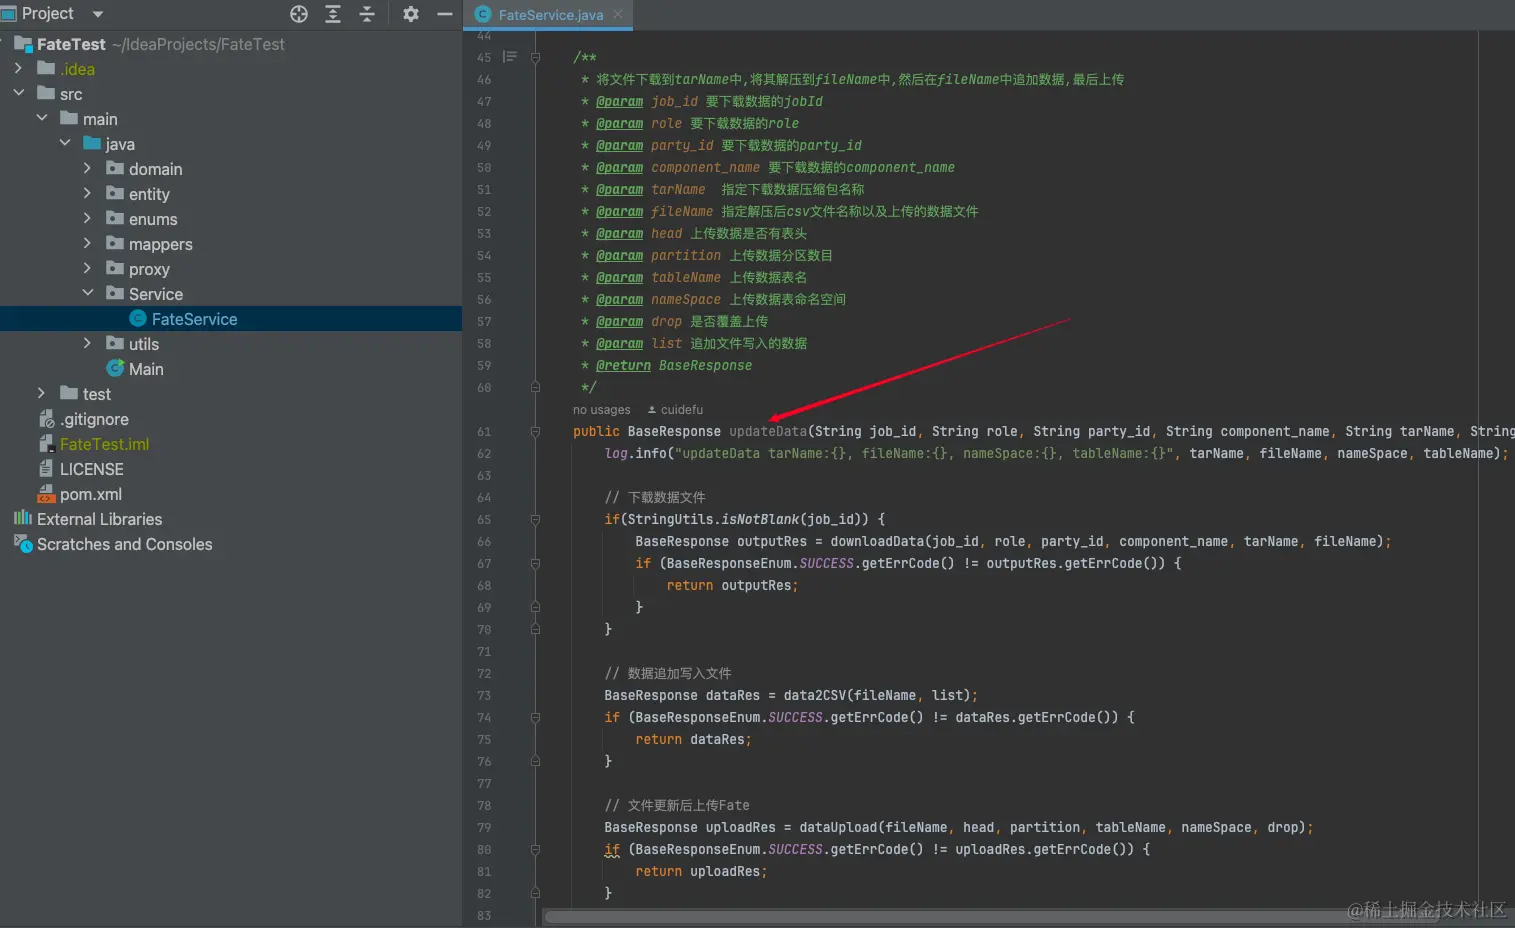Click the @param tag before tarName
The width and height of the screenshot is (1515, 928).
click(x=620, y=190)
